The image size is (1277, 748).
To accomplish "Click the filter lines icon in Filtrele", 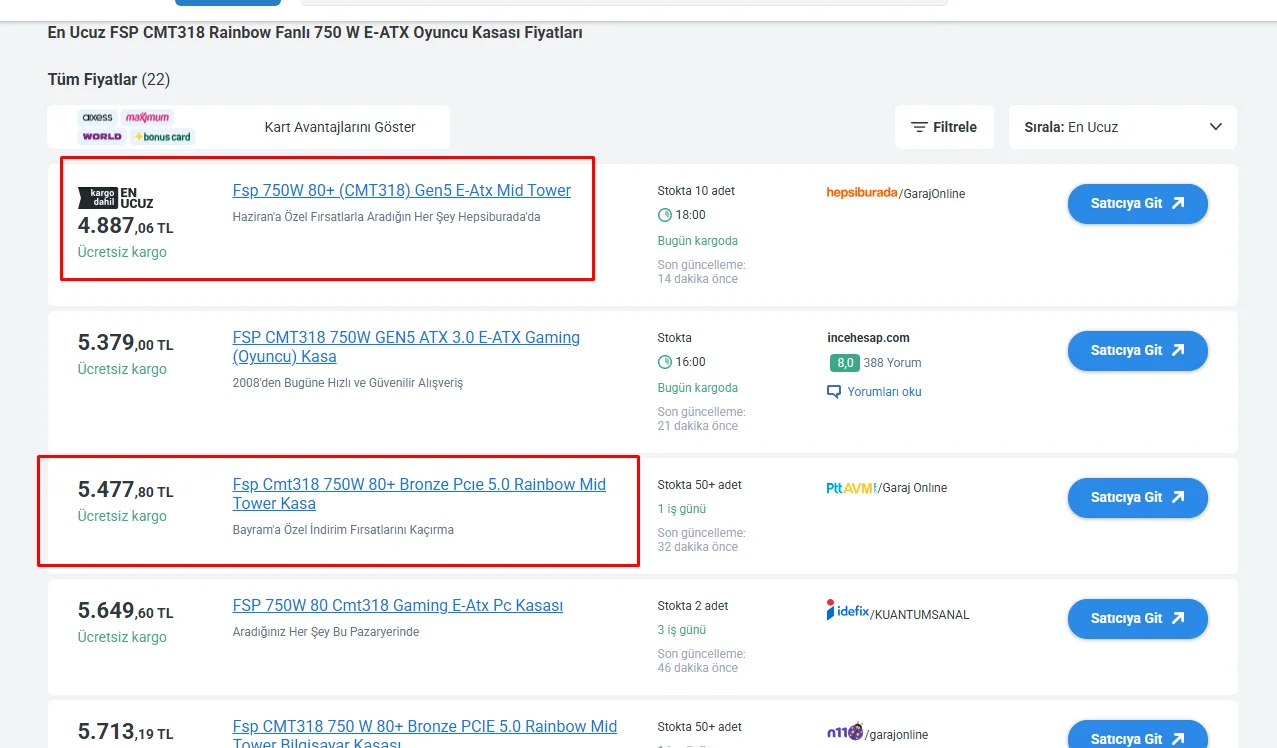I will (919, 127).
